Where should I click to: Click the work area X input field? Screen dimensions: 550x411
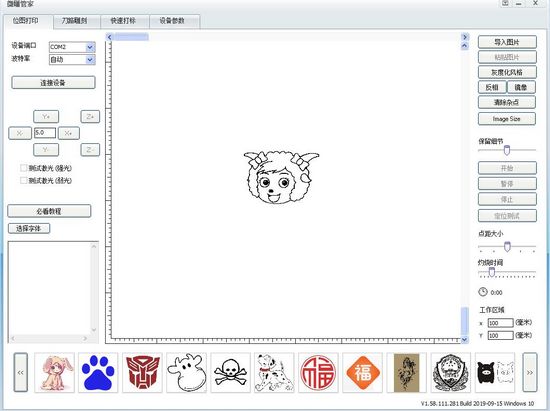500,323
